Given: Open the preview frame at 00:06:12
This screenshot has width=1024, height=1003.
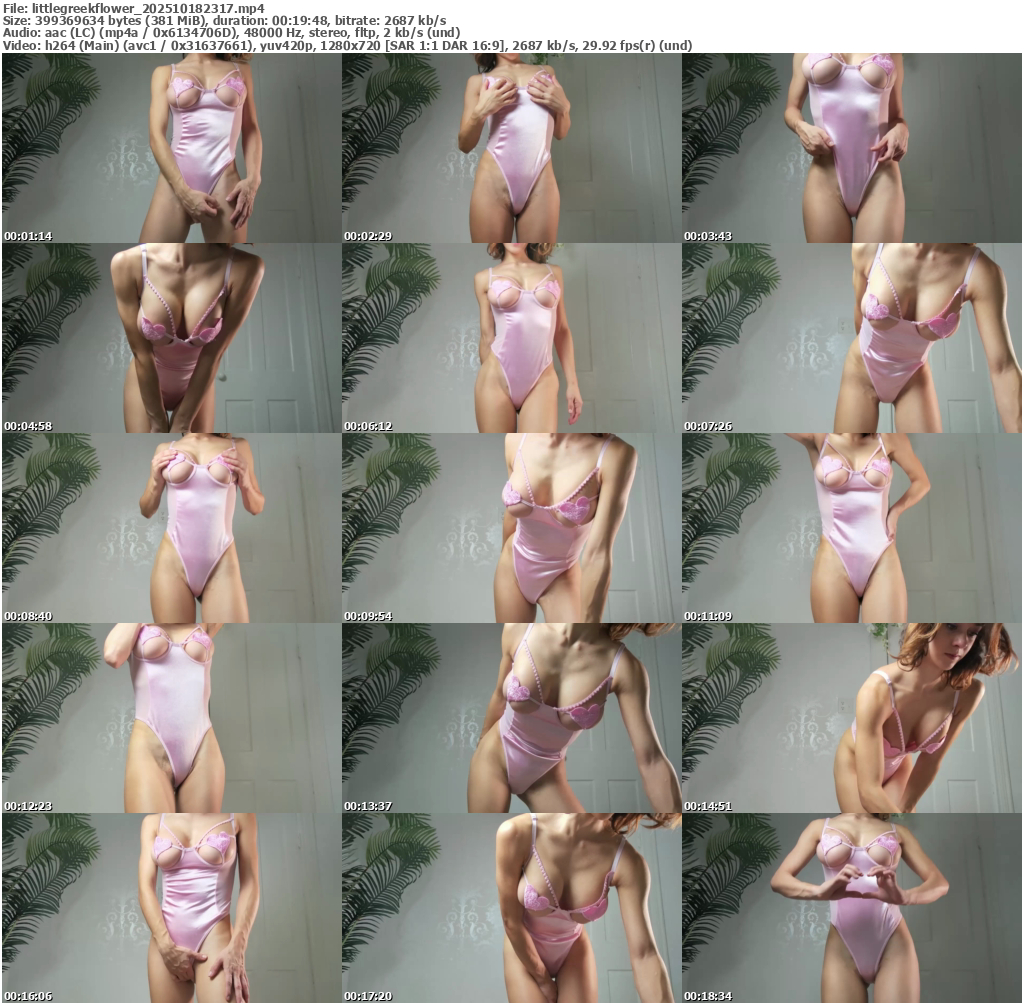Looking at the screenshot, I should 511,338.
